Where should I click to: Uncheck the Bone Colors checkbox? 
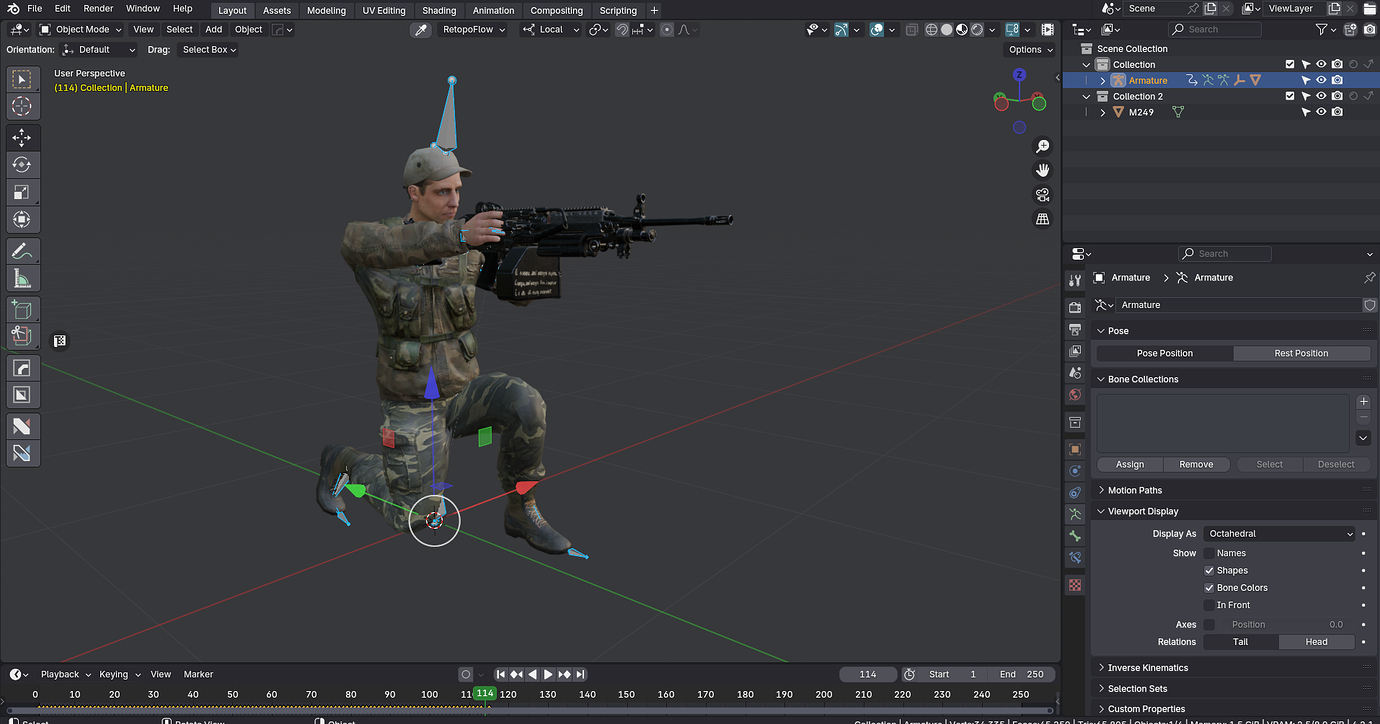tap(1209, 588)
